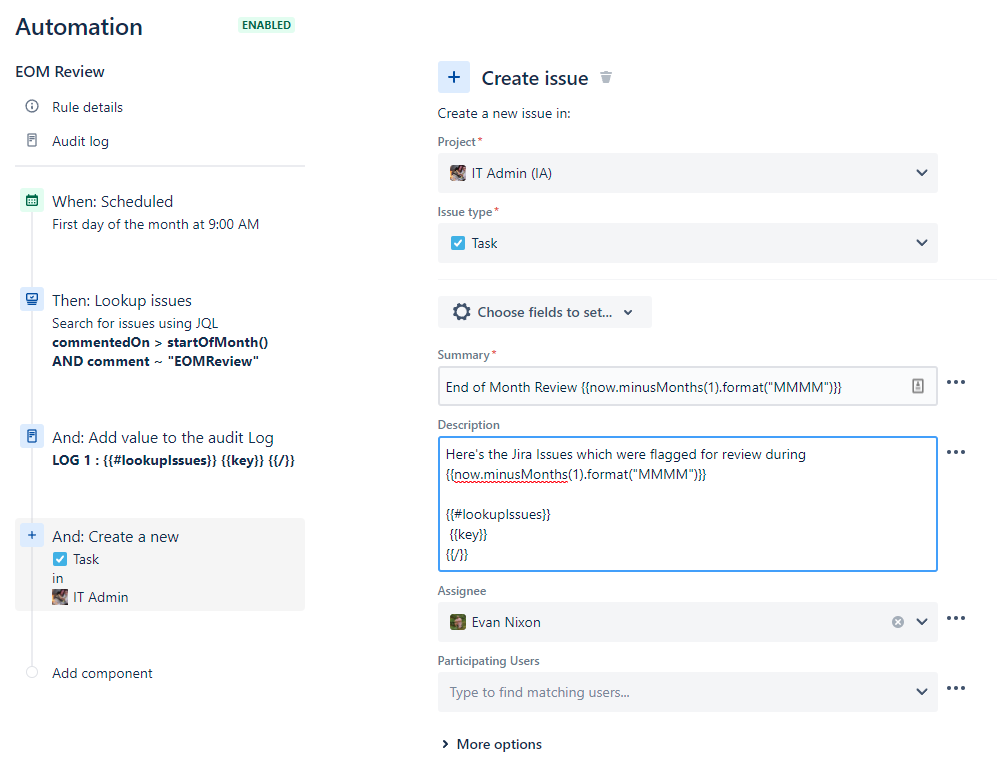Image resolution: width=997 pixels, height=774 pixels.
Task: Open Audit log menu item
Action: point(80,141)
